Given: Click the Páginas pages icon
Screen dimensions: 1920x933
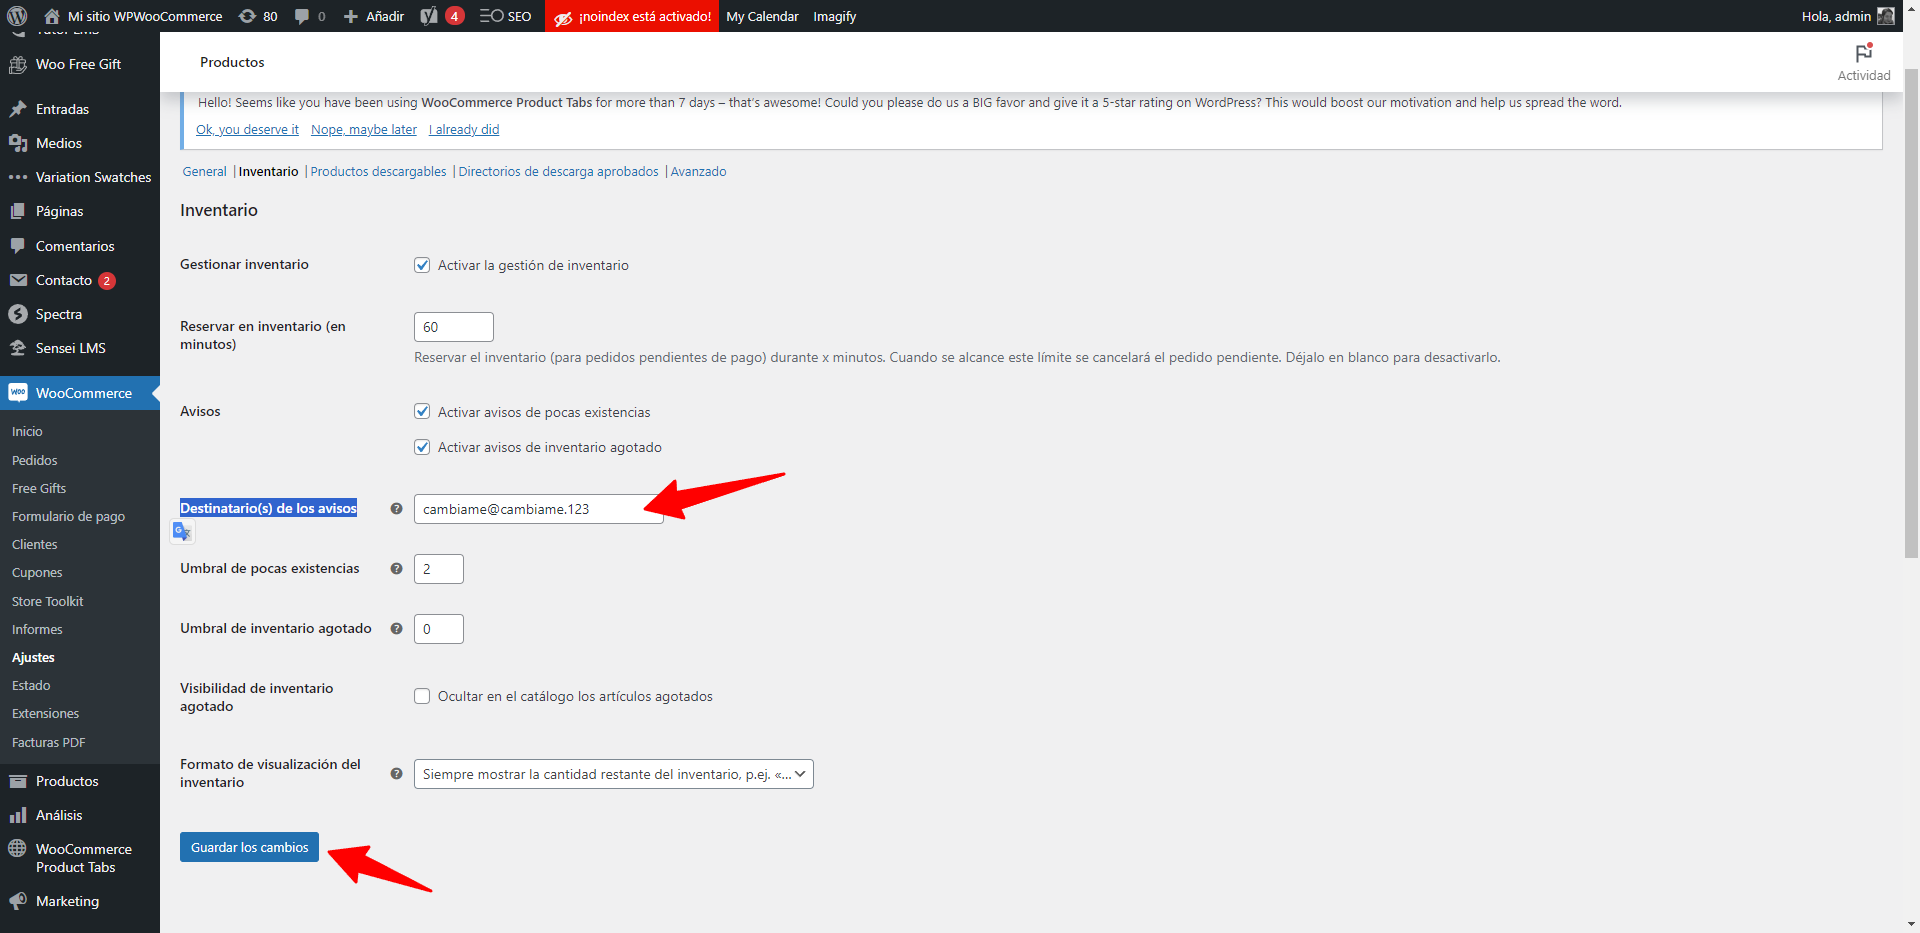Looking at the screenshot, I should 18,211.
